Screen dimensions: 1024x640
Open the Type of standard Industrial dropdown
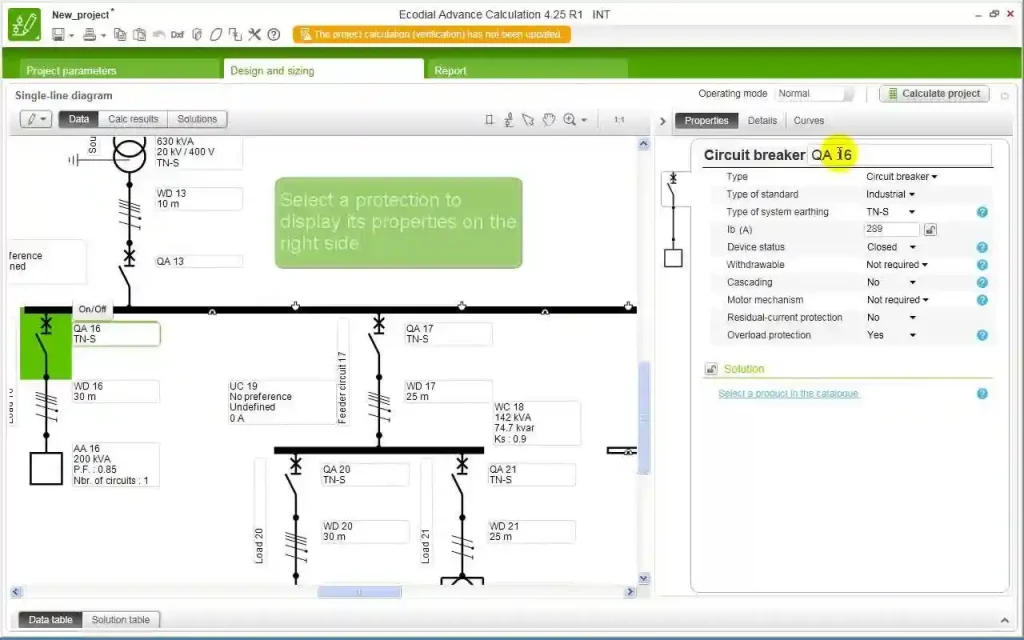pyautogui.click(x=890, y=194)
